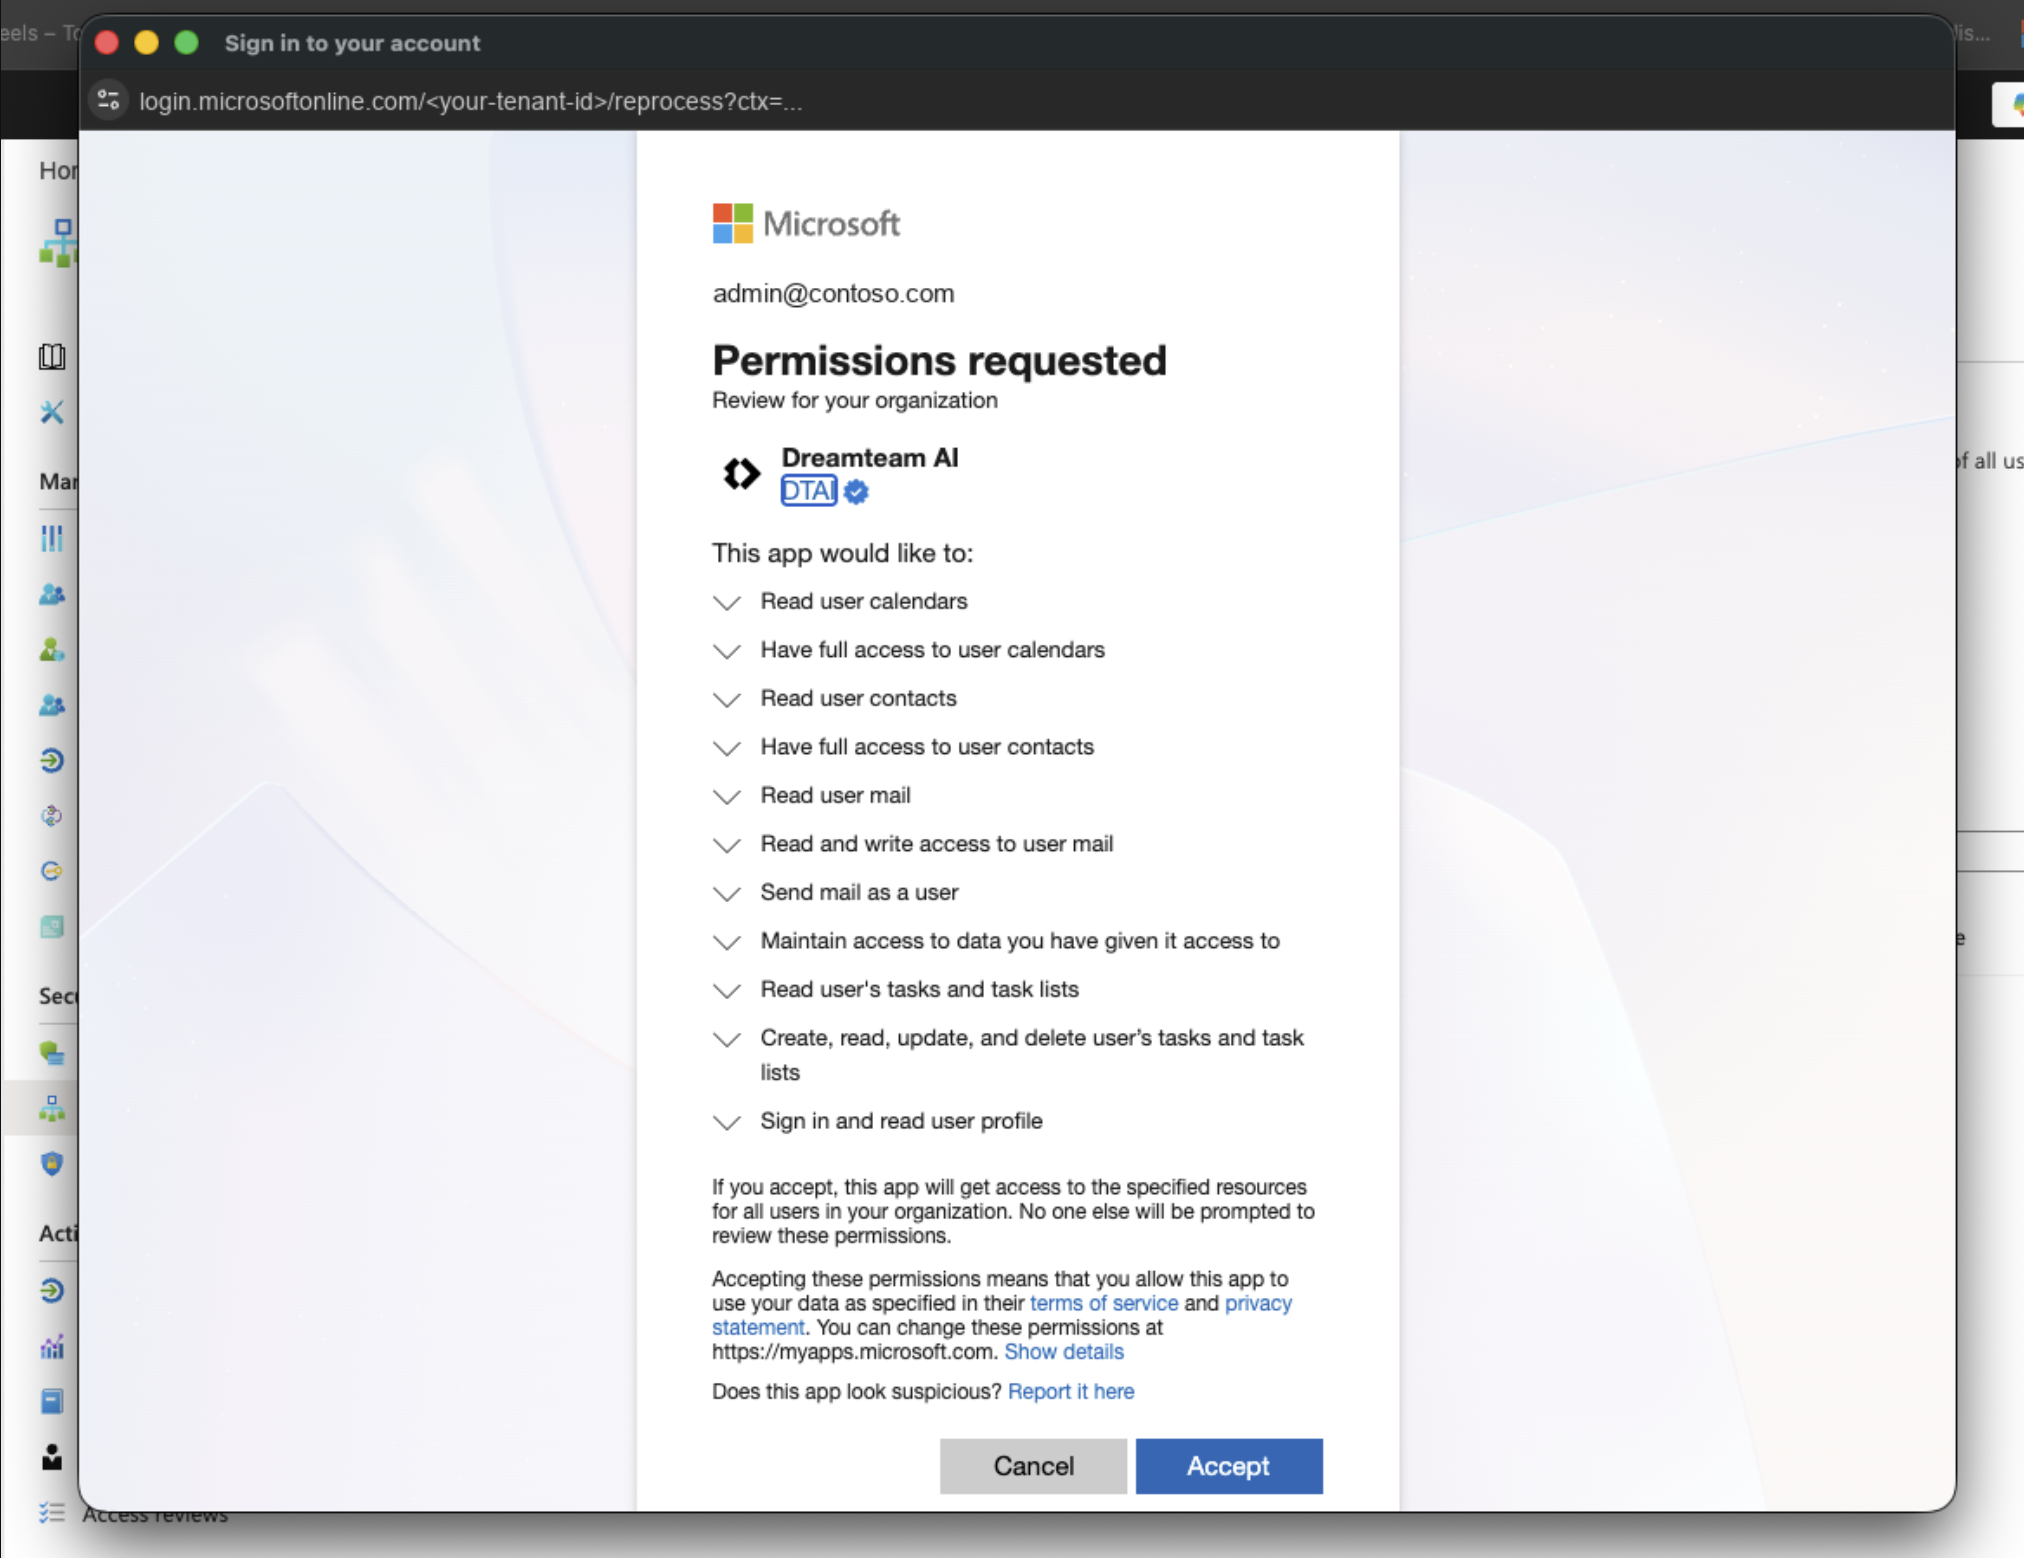Select highlighted Permissions hierarchy icon in sidebar

pyautogui.click(x=52, y=1108)
